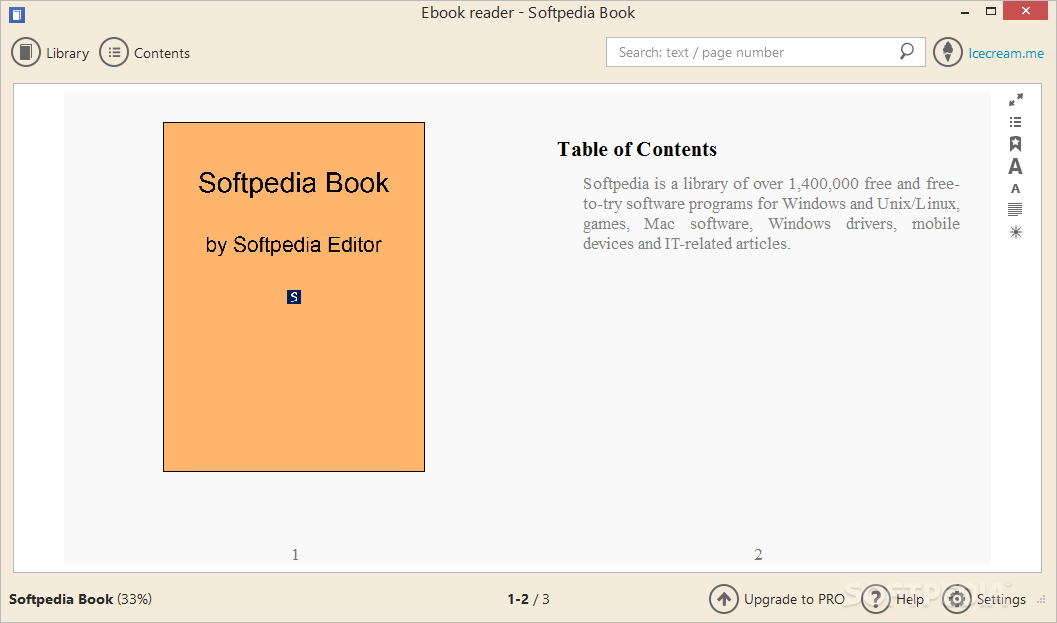Click the Settings text button
This screenshot has height=623, width=1057.
1001,599
